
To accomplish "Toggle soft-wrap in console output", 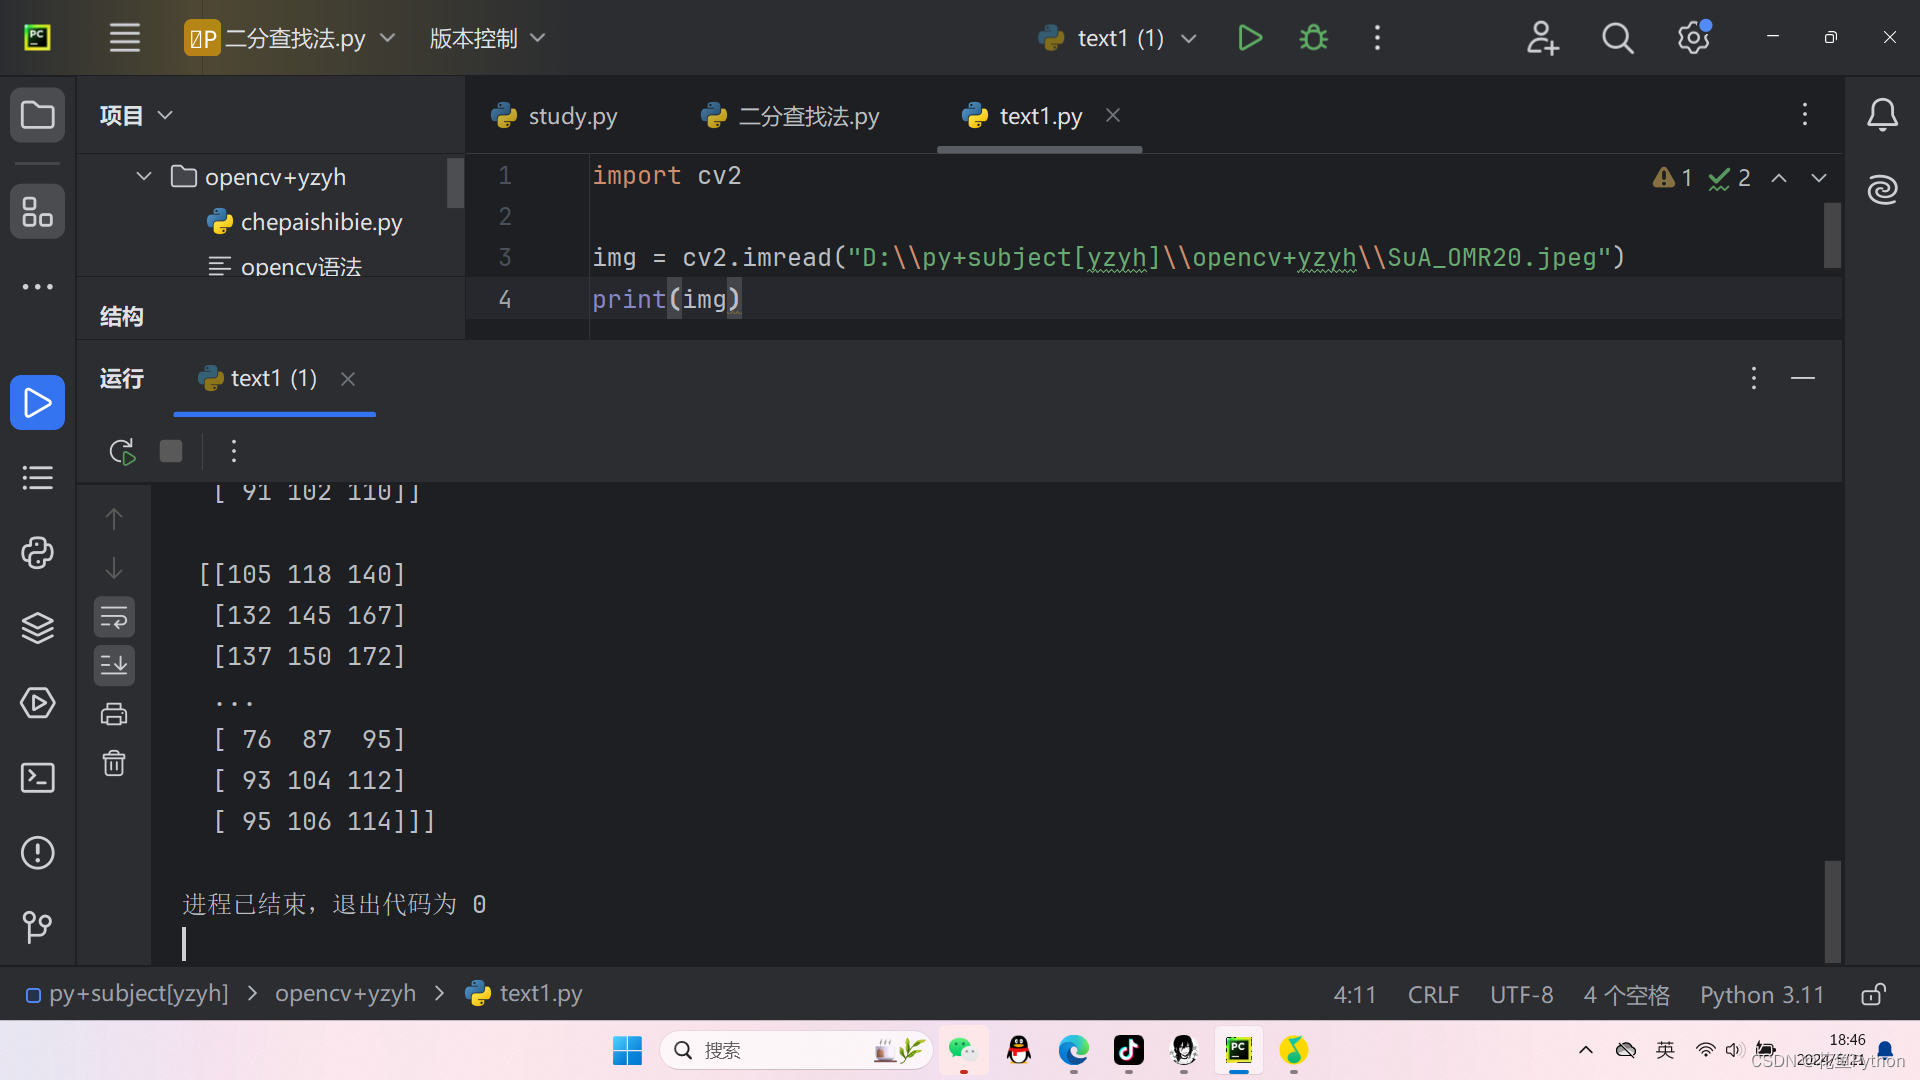I will tap(114, 618).
